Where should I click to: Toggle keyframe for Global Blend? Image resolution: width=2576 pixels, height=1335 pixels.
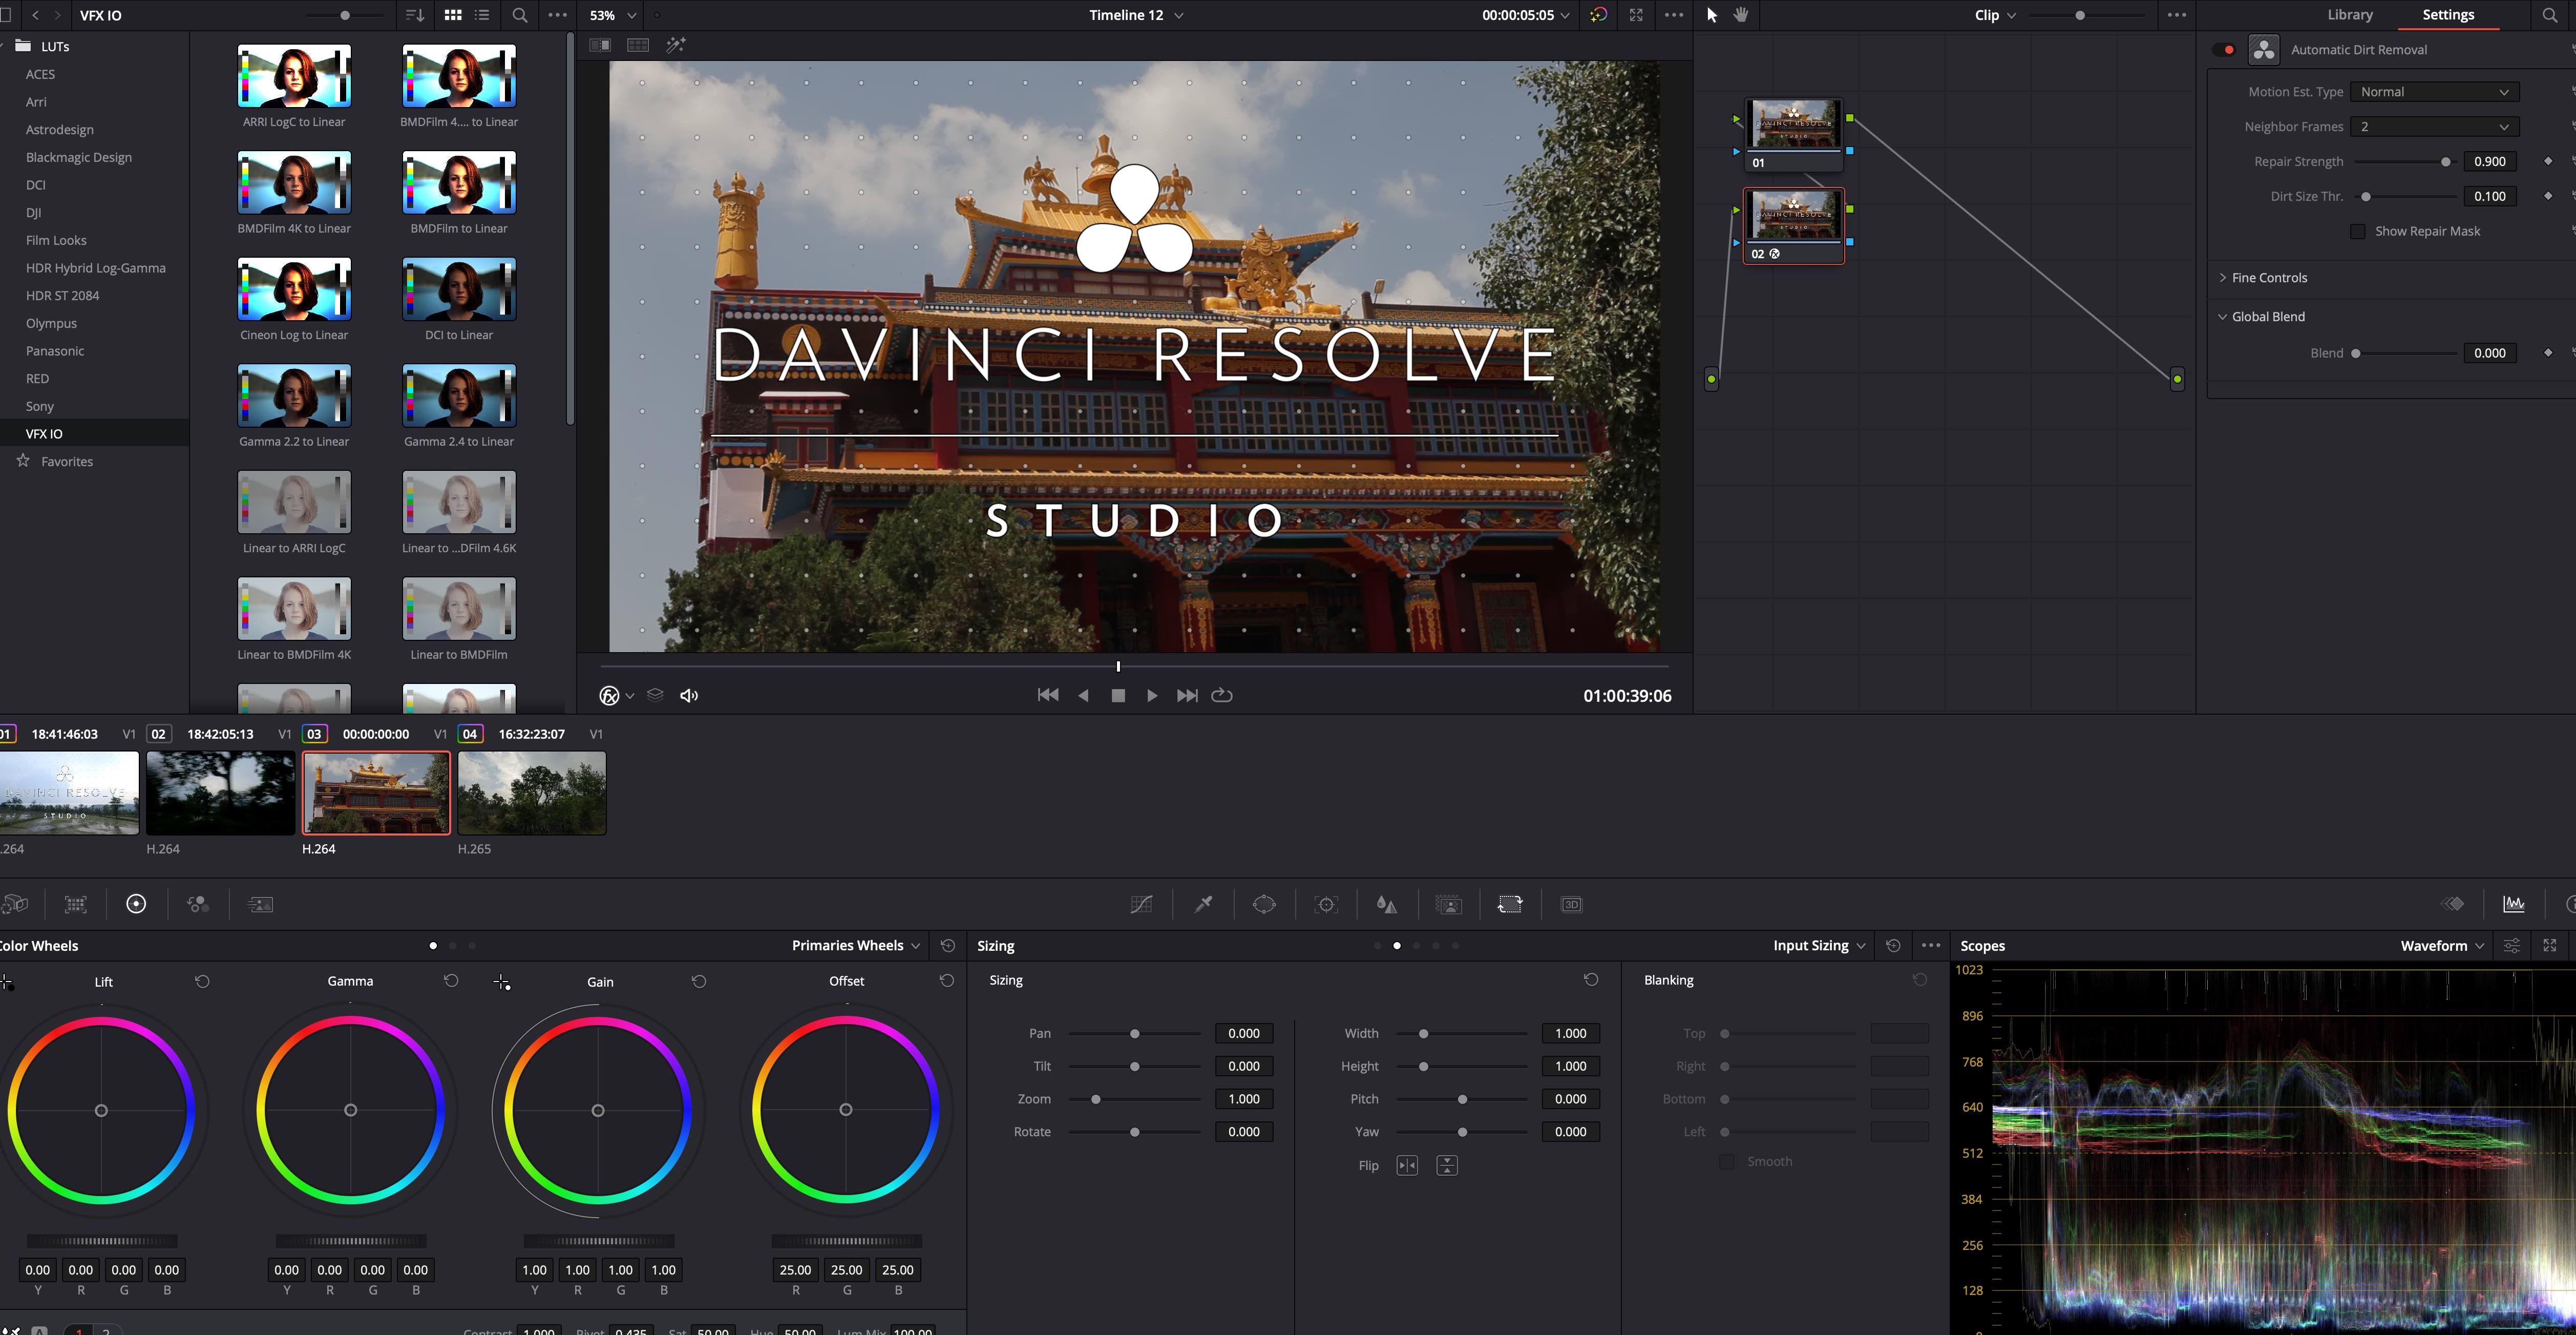point(2548,353)
